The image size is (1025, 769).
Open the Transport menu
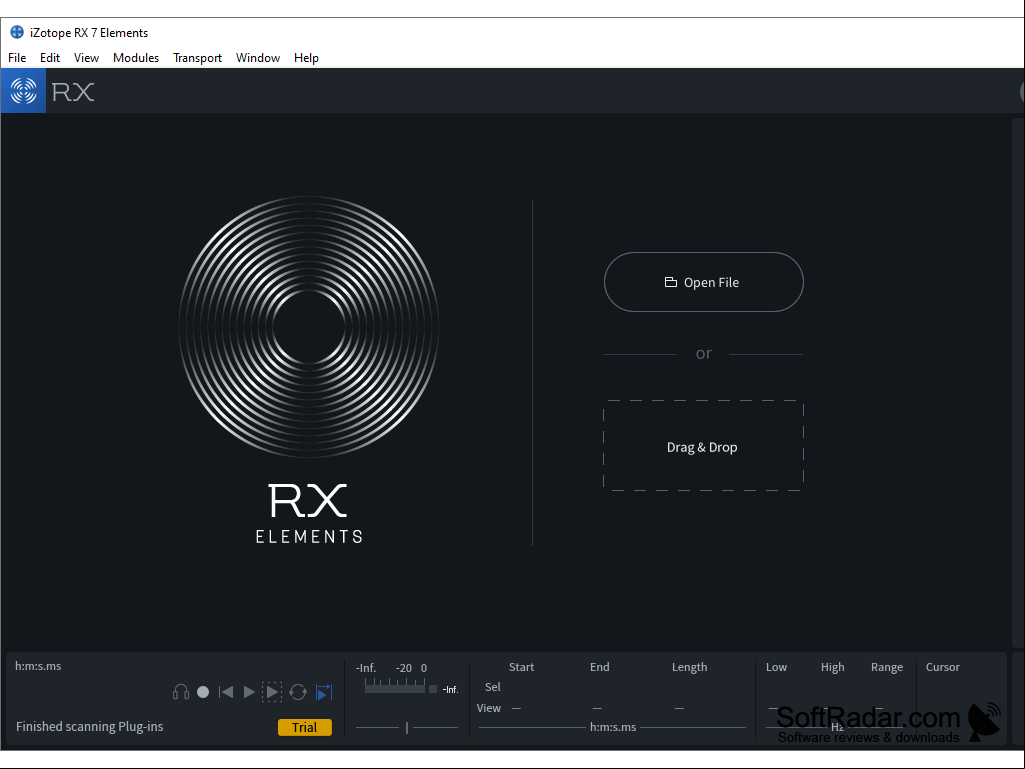click(x=197, y=58)
